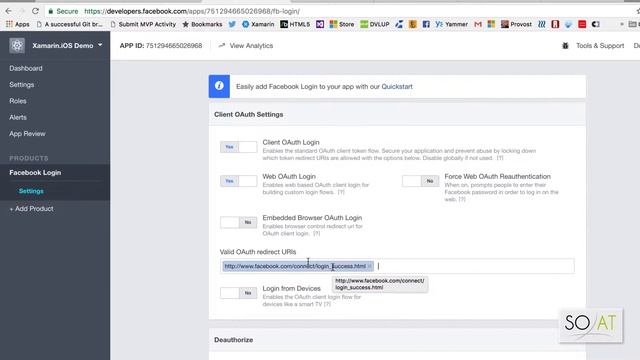Viewport: 640px width, 360px height.
Task: Click the Client OAuth Settings heading
Action: click(249, 115)
